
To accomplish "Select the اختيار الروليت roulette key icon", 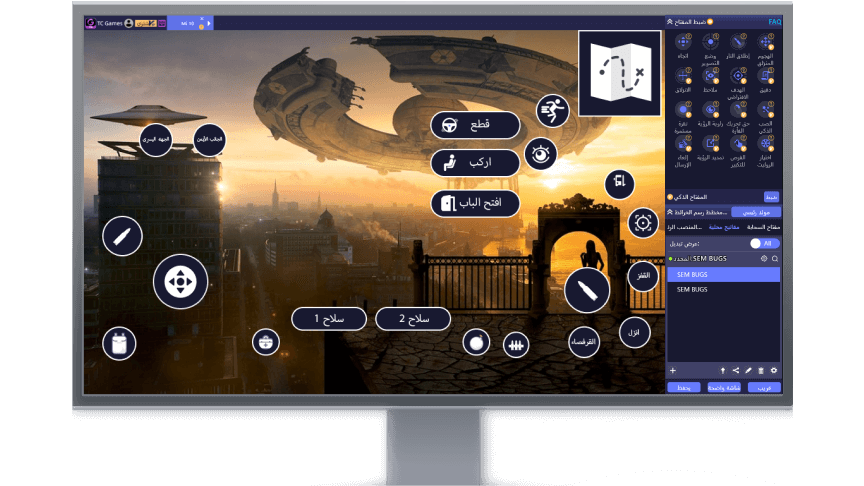I will (x=765, y=144).
